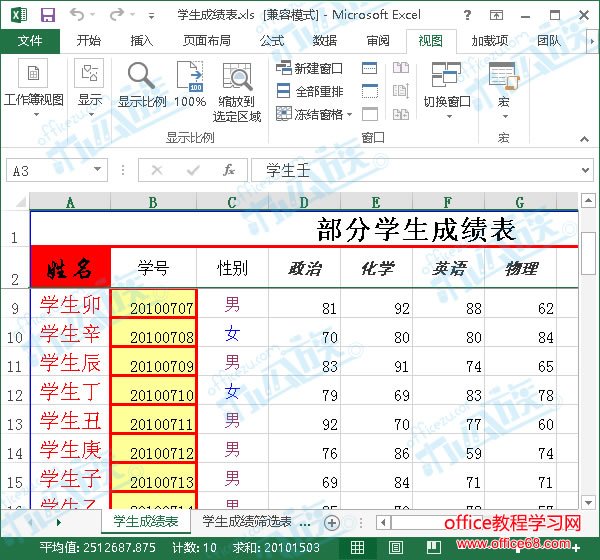This screenshot has height=560, width=600.
Task: Click the Save icon in quick access toolbar
Action: (48, 15)
